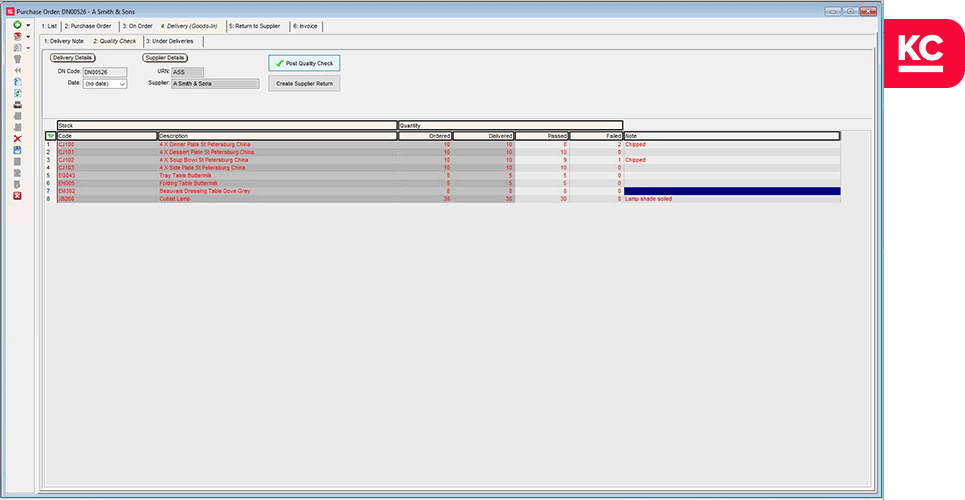Select stock code CJ102 cell
This screenshot has width=965, height=500.
(107, 160)
